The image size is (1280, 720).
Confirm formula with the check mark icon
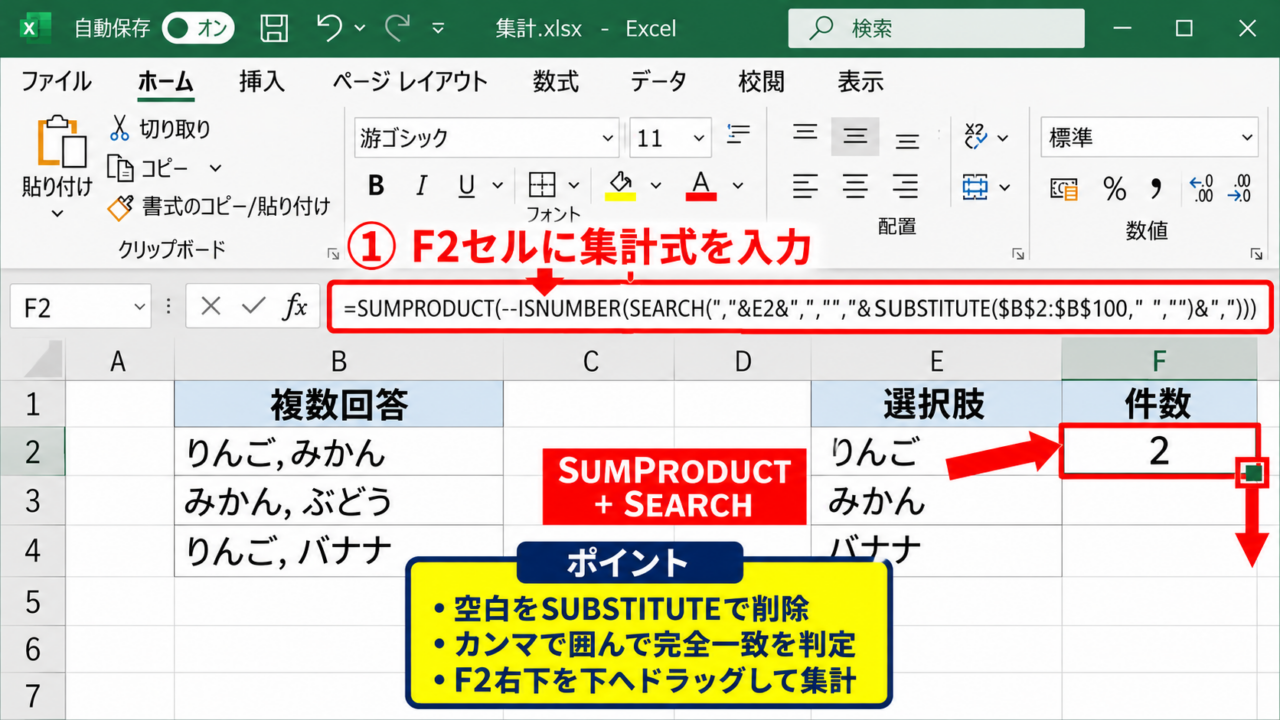tap(252, 307)
